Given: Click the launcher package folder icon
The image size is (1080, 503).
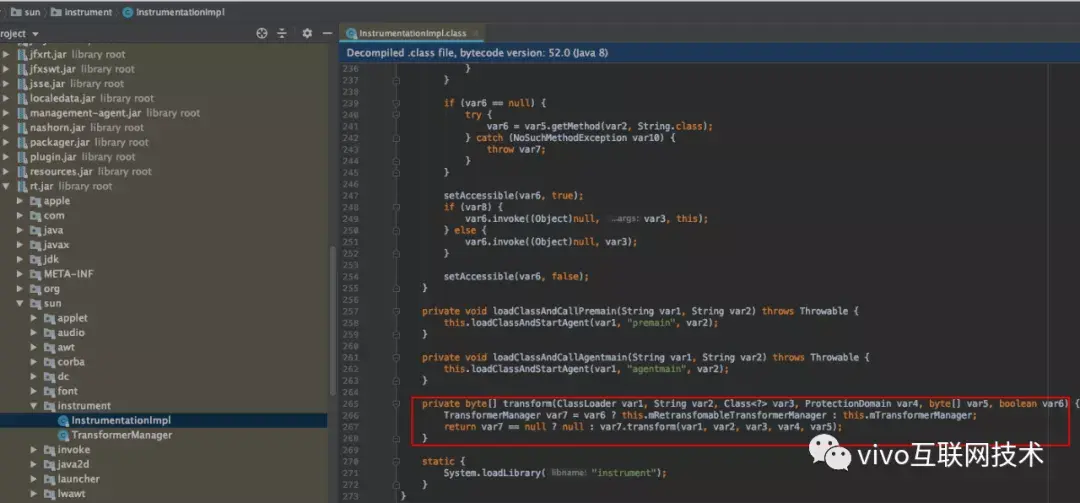Looking at the screenshot, I should (x=49, y=479).
